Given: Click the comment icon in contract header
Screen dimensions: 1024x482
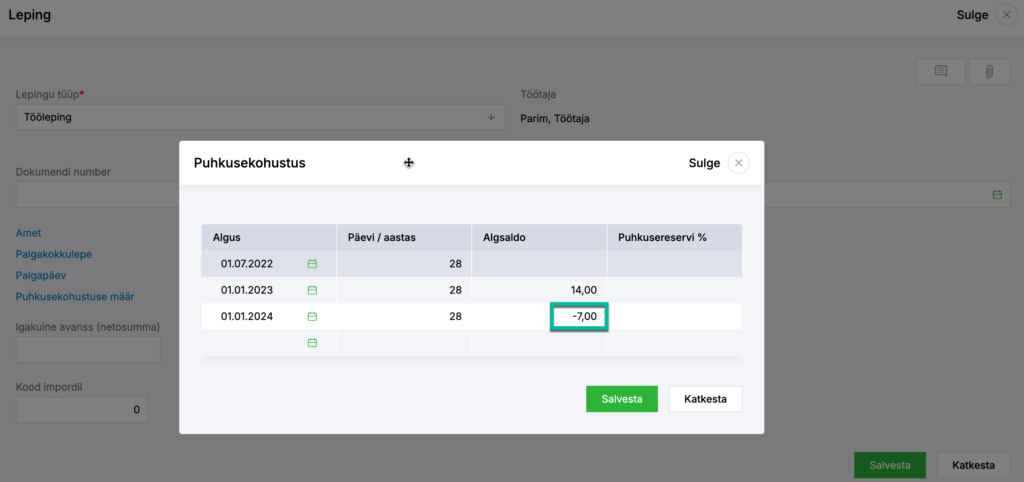Looking at the screenshot, I should click(940, 72).
